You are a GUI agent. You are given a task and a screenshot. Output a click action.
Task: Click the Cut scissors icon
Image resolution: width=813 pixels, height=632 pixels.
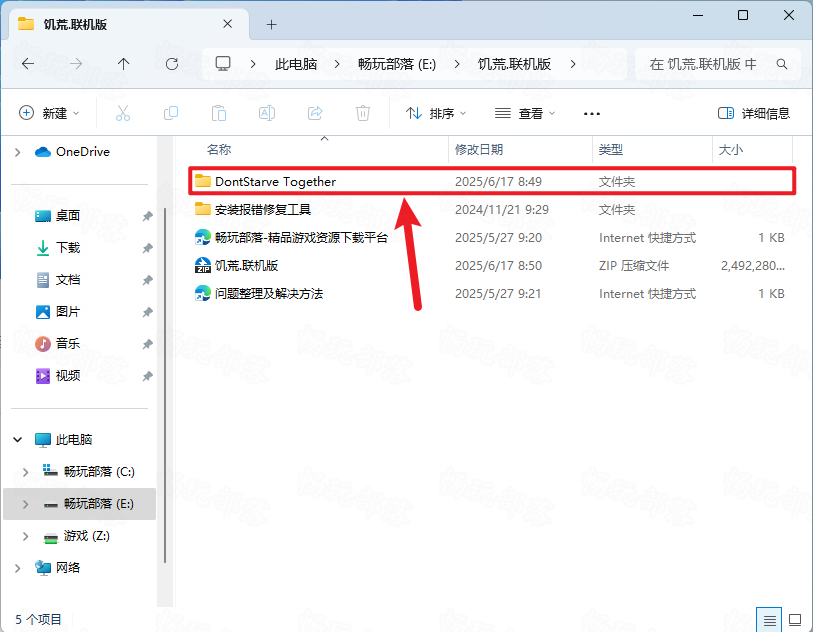coord(123,113)
